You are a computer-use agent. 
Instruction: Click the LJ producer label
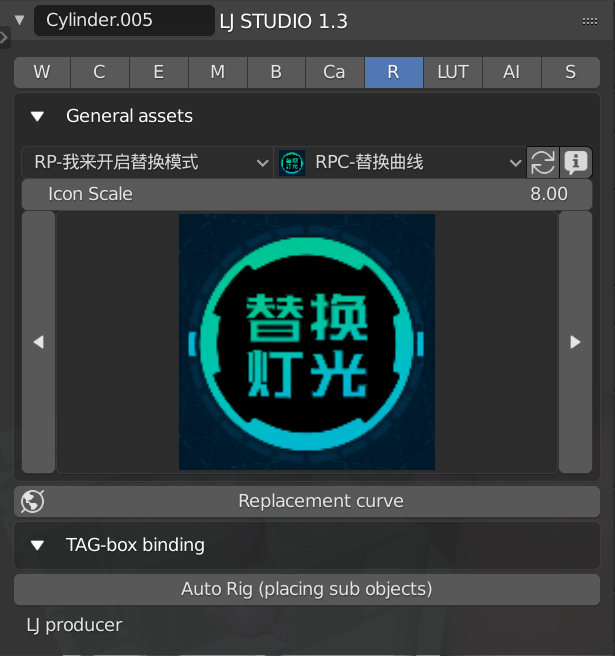pyautogui.click(x=74, y=625)
